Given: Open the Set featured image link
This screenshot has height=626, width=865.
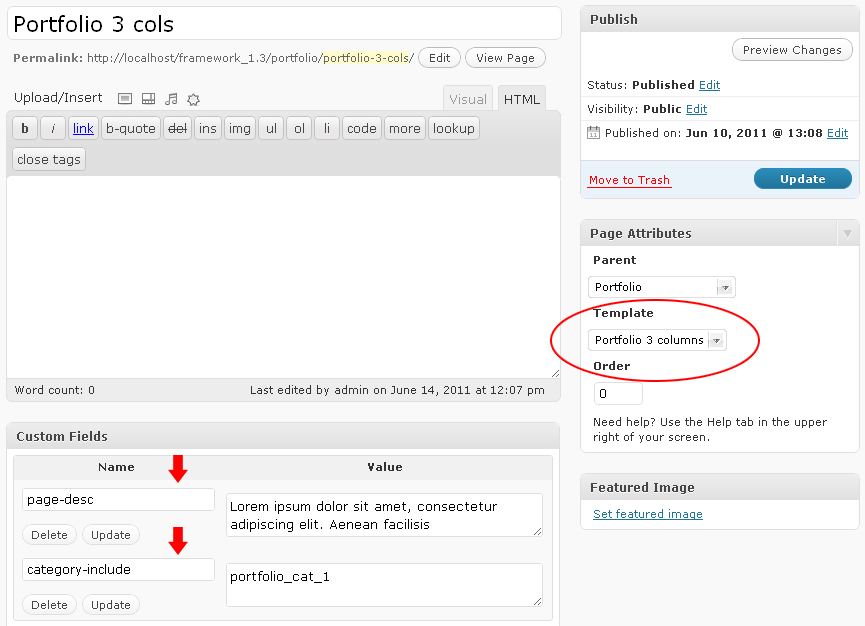Looking at the screenshot, I should [647, 514].
